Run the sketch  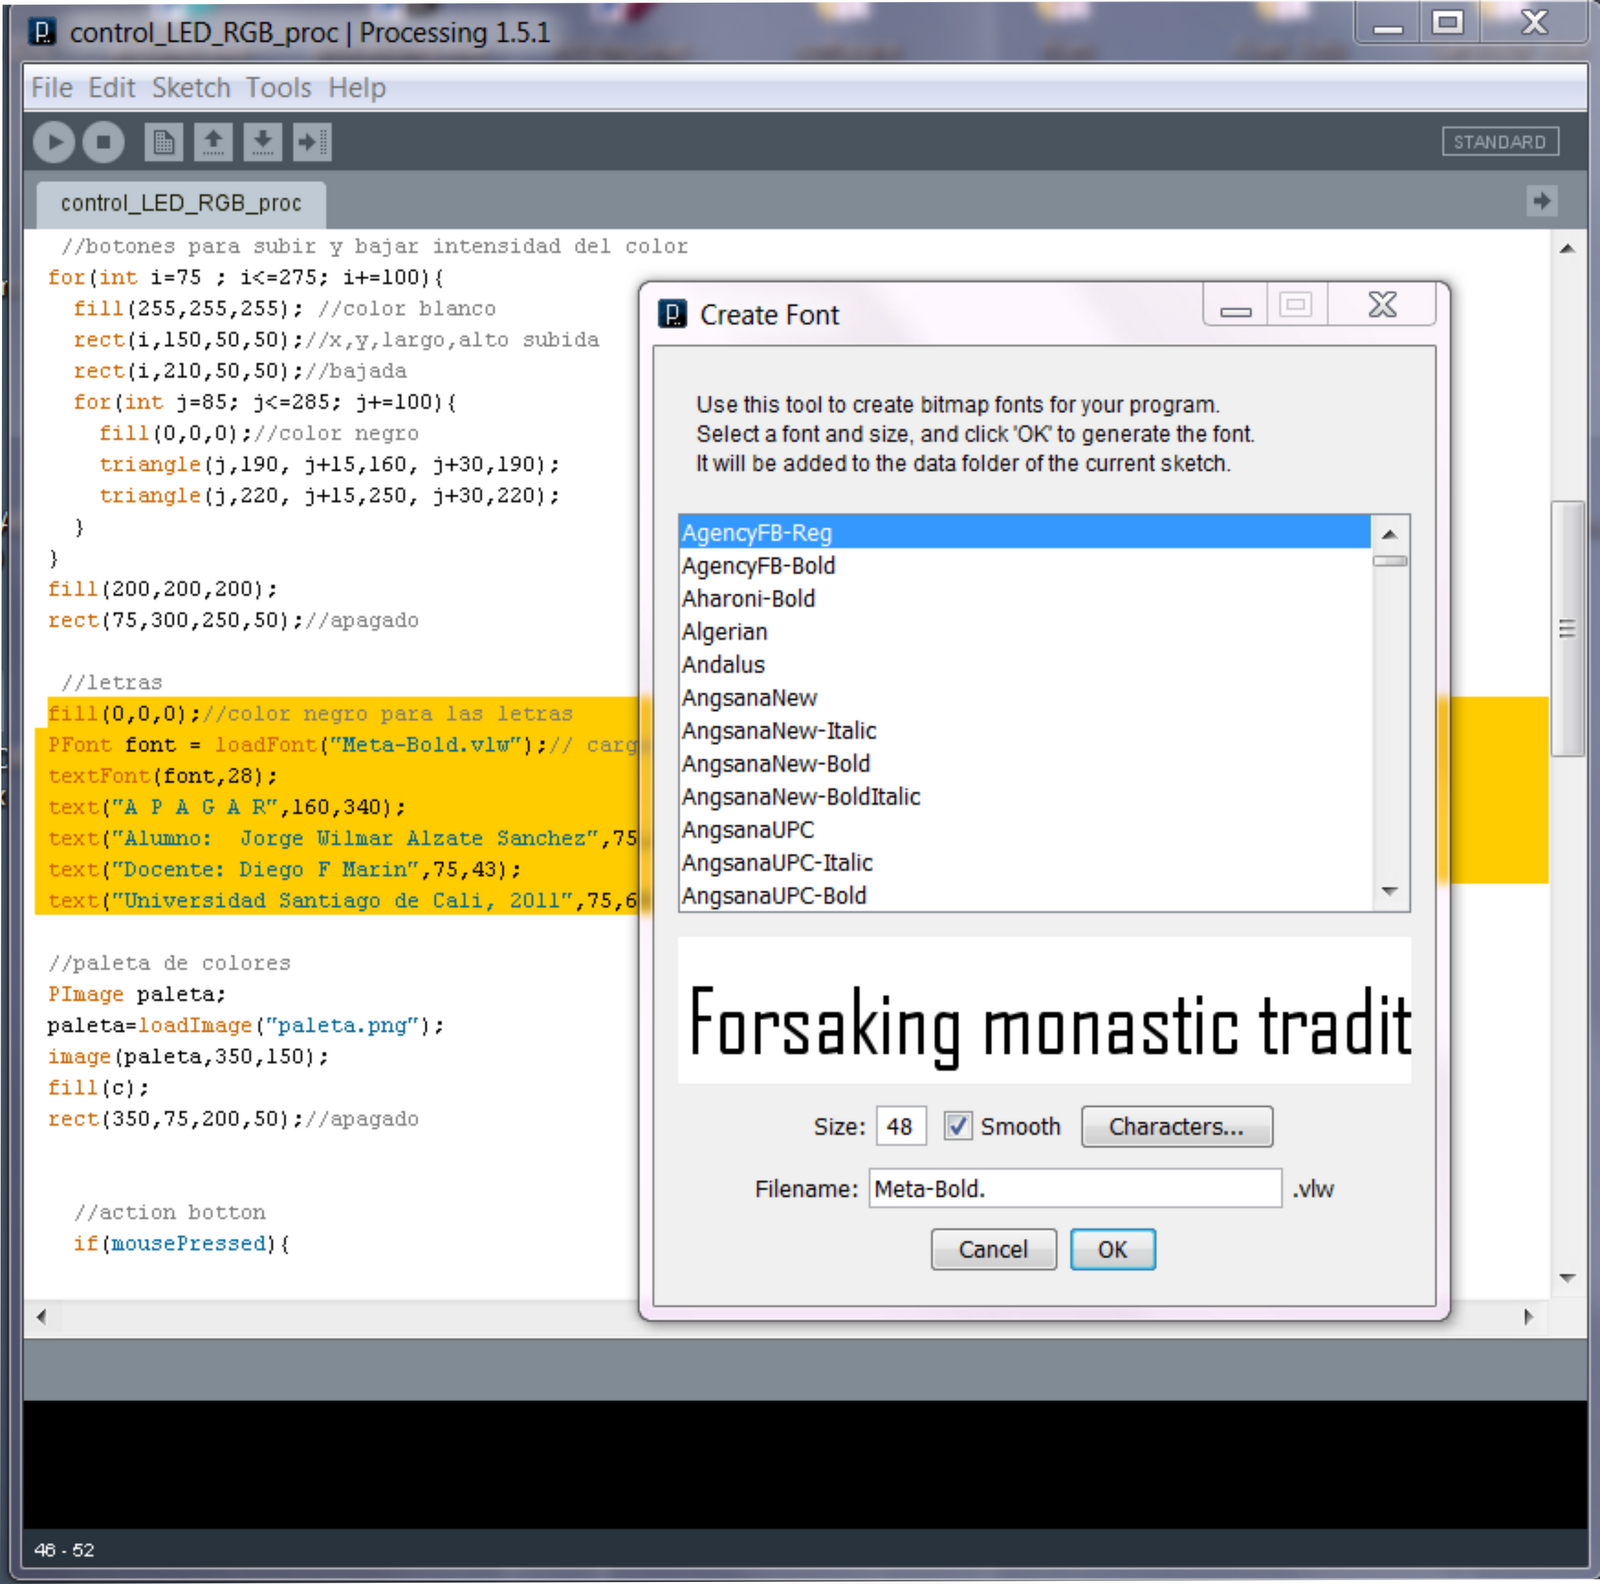tap(54, 142)
